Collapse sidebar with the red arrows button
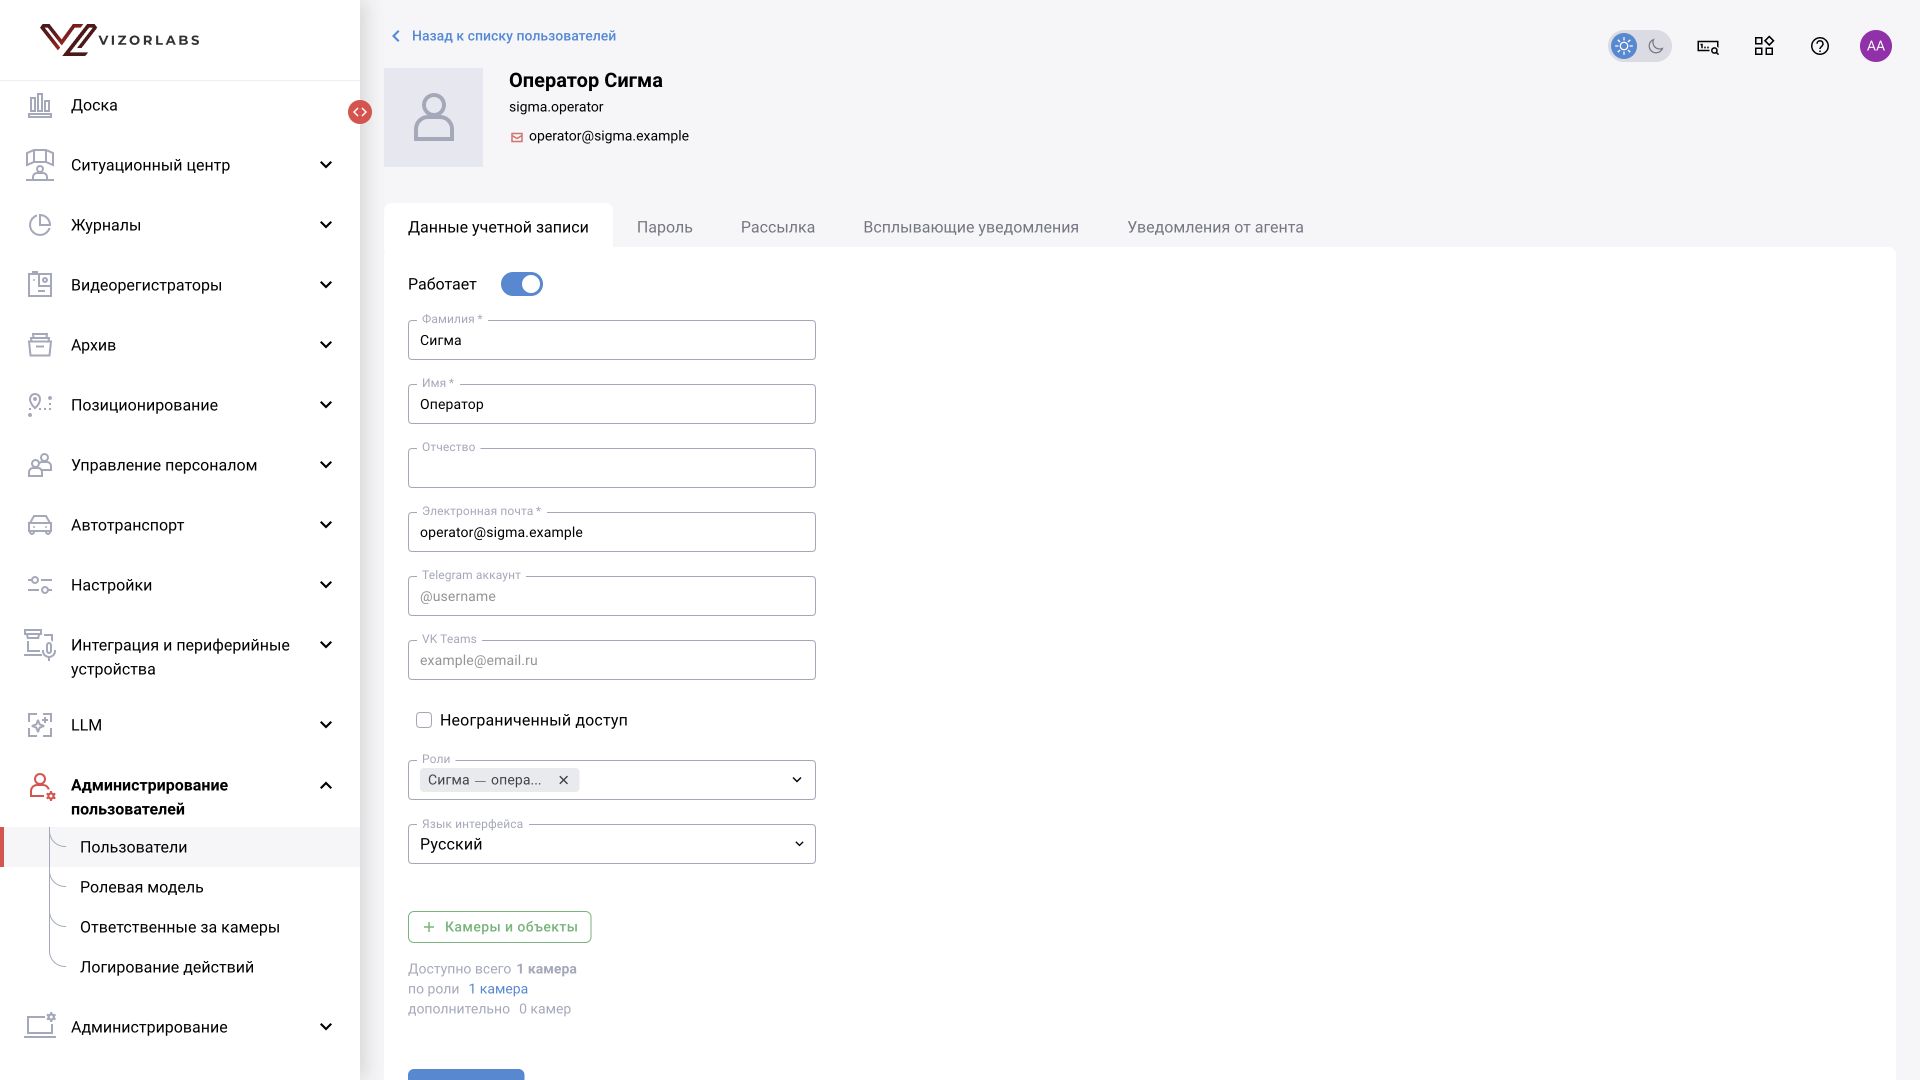Viewport: 1920px width, 1080px height. coord(360,112)
